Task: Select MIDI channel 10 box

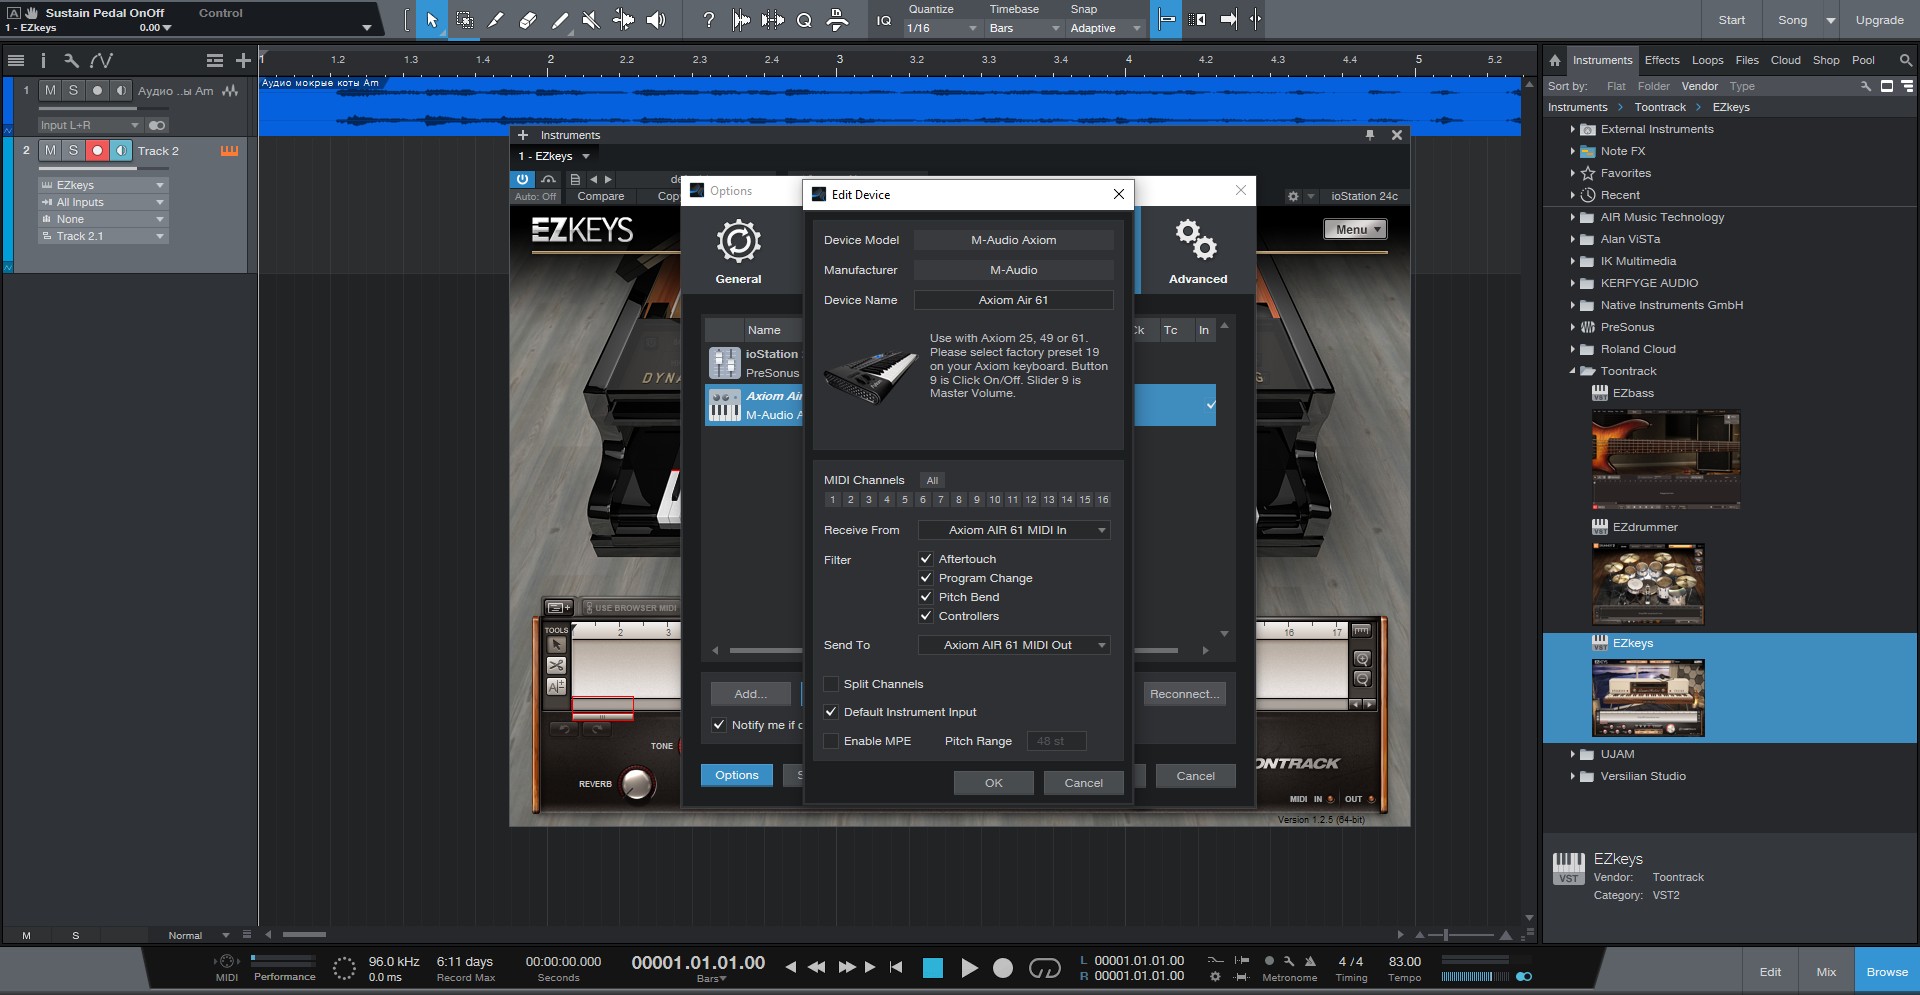Action: pyautogui.click(x=994, y=500)
